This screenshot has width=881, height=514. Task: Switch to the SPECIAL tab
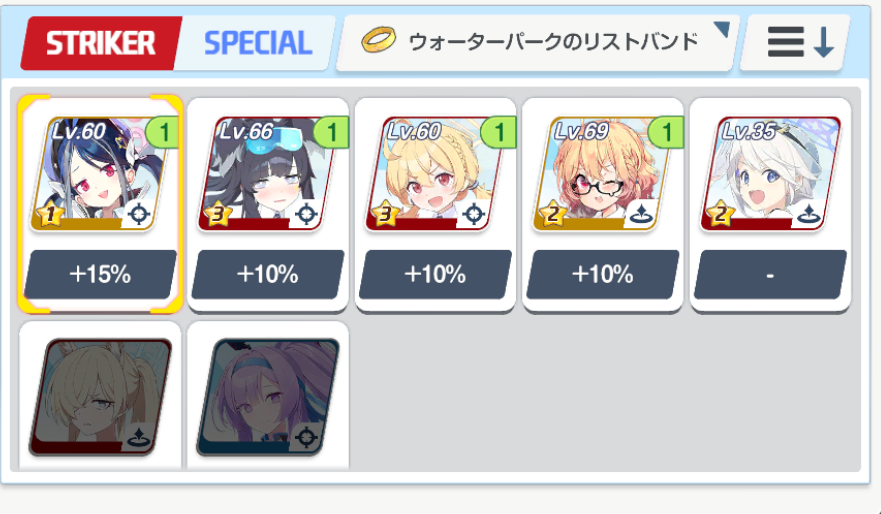(x=258, y=43)
